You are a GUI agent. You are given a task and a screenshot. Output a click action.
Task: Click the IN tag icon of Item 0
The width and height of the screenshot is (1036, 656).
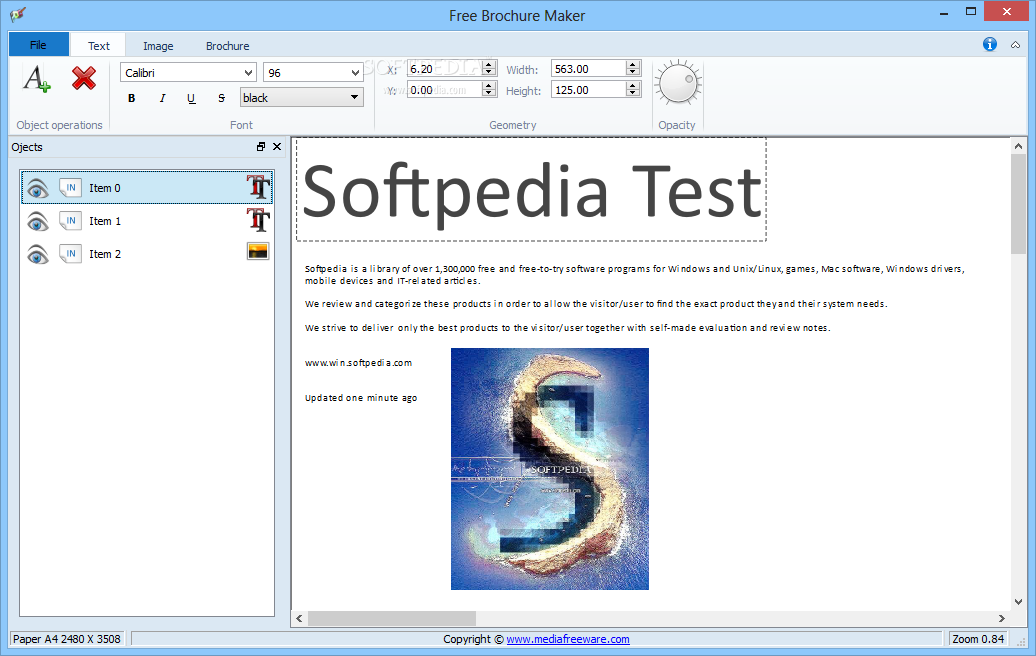click(70, 188)
